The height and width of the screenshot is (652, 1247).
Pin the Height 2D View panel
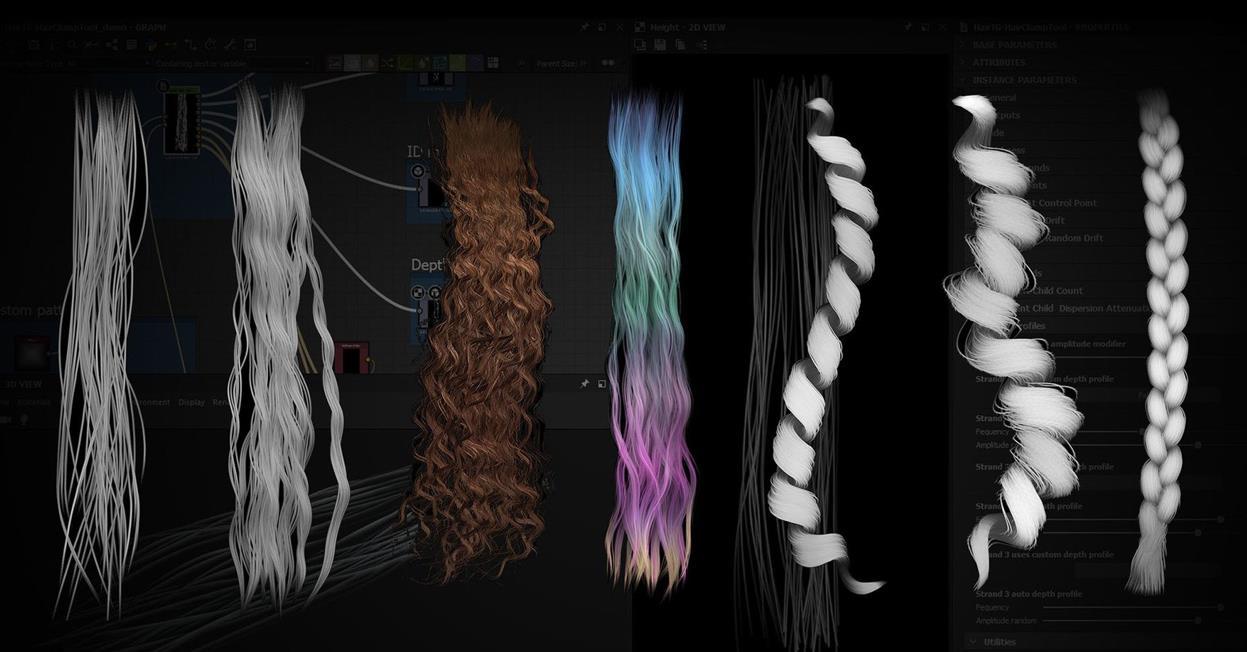[907, 28]
